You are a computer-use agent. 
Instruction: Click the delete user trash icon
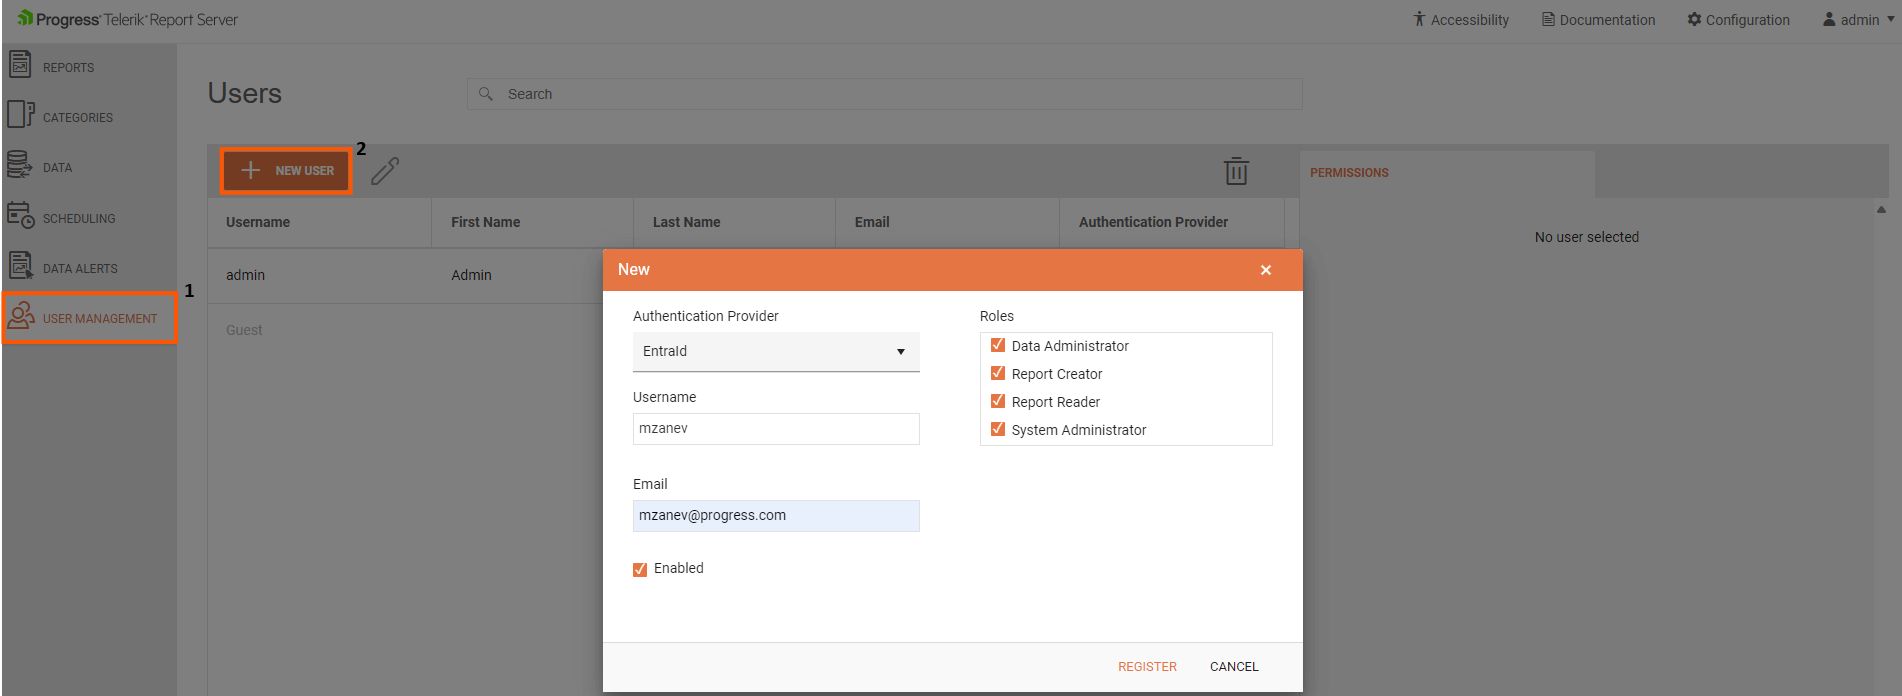pyautogui.click(x=1236, y=171)
